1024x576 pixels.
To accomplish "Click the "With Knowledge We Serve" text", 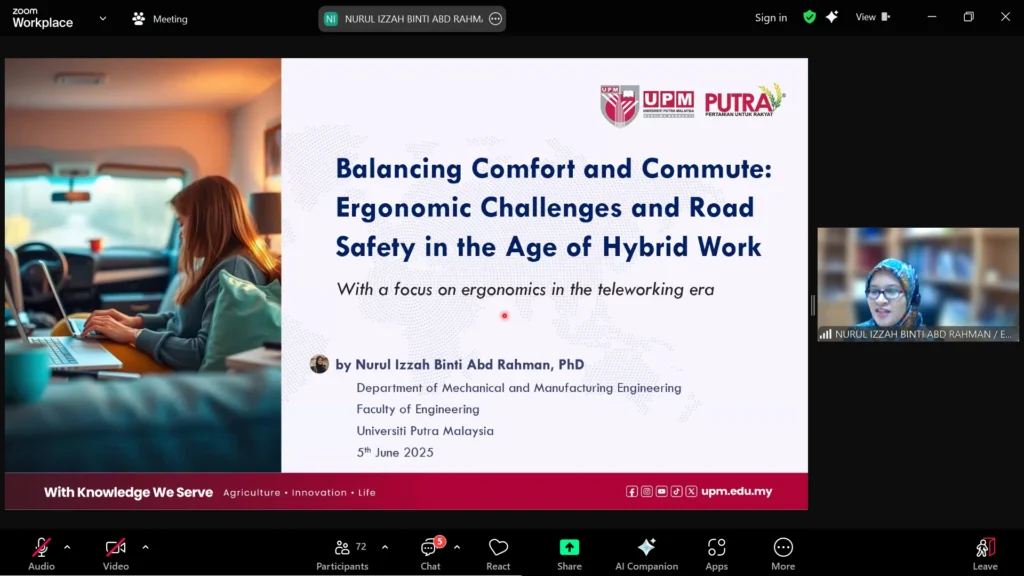I will coord(129,492).
